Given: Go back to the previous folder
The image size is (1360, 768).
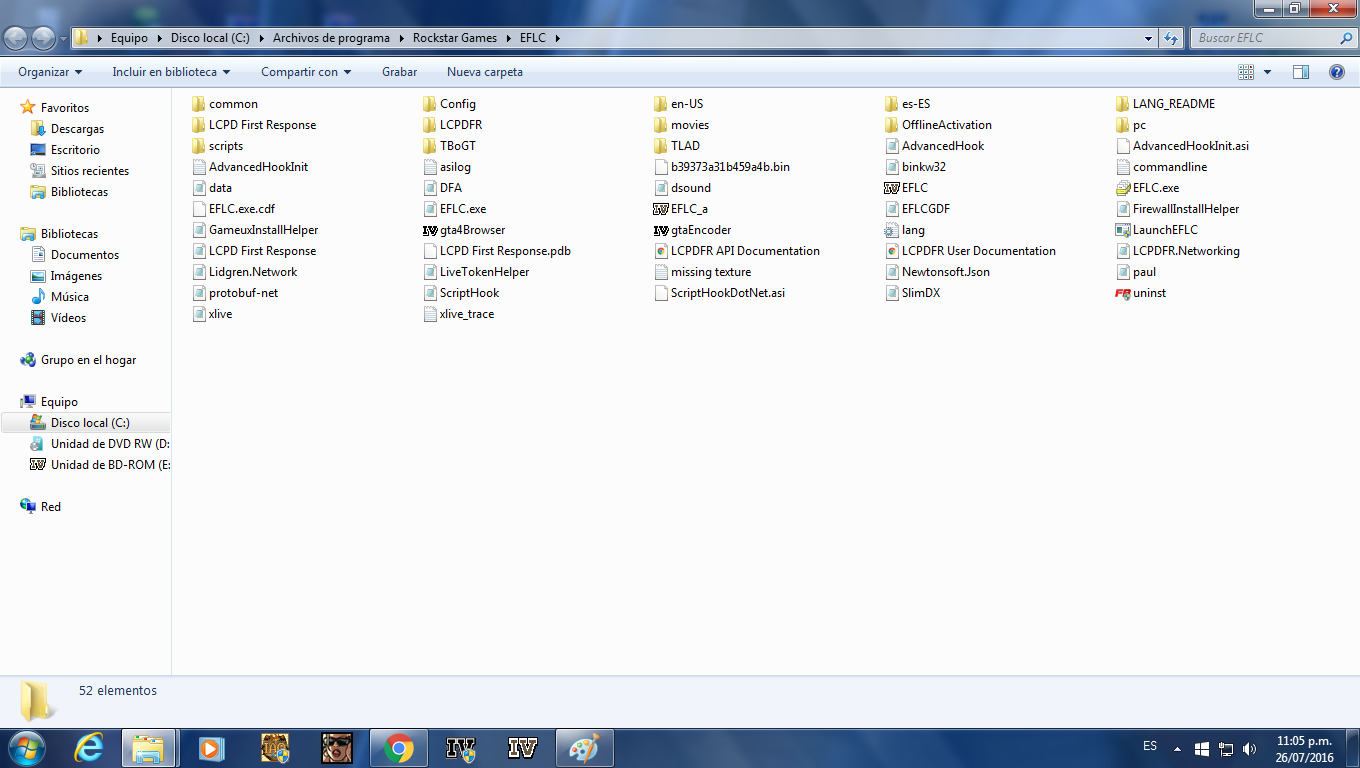Looking at the screenshot, I should [16, 38].
